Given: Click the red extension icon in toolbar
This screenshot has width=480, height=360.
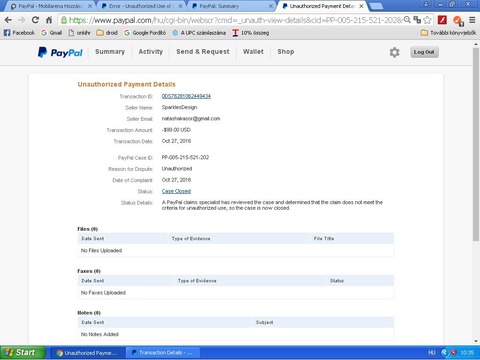Looking at the screenshot, I should pos(442,20).
